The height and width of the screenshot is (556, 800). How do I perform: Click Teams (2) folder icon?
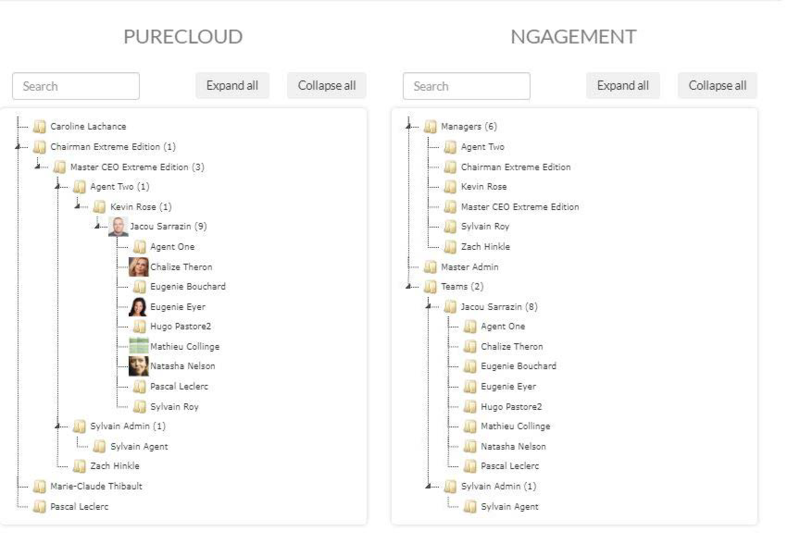tap(430, 287)
